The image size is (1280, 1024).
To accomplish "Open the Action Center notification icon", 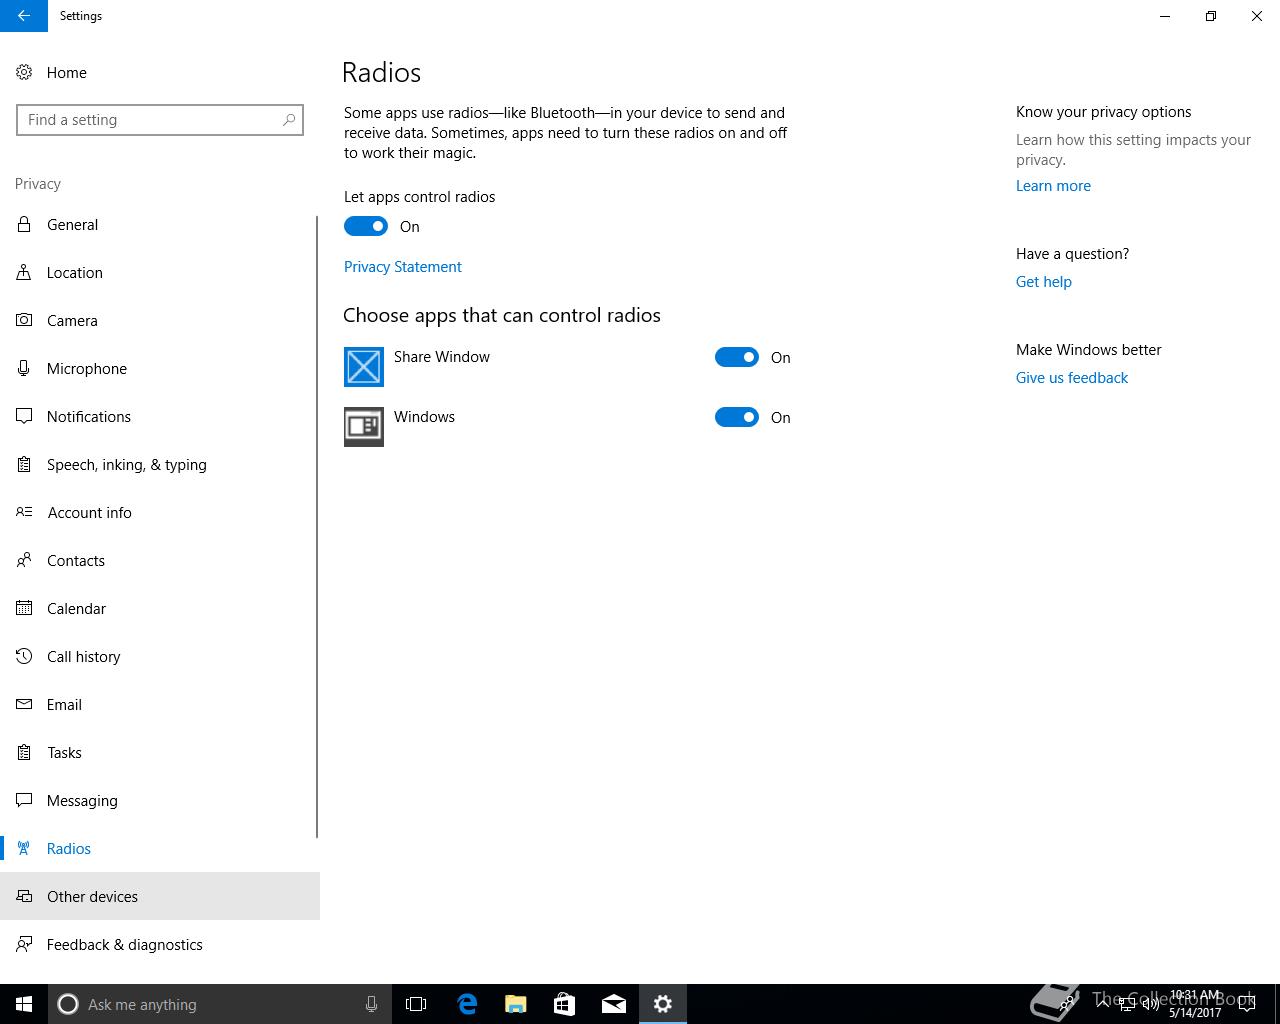I will (x=1247, y=1004).
